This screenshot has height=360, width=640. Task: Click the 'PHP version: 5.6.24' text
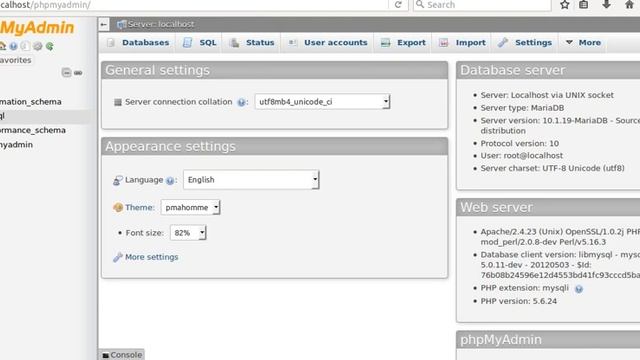pyautogui.click(x=518, y=301)
